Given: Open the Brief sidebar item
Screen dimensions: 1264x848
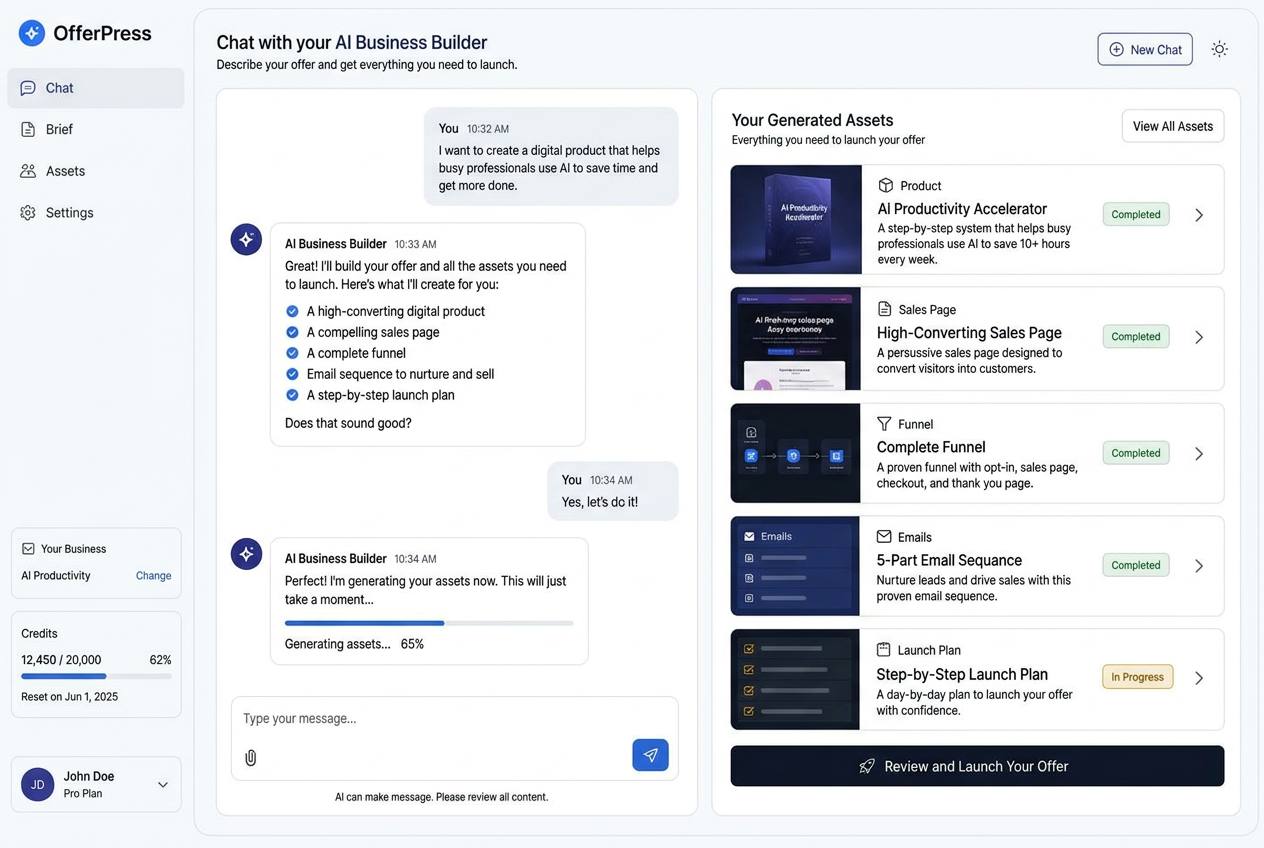Looking at the screenshot, I should [x=96, y=129].
